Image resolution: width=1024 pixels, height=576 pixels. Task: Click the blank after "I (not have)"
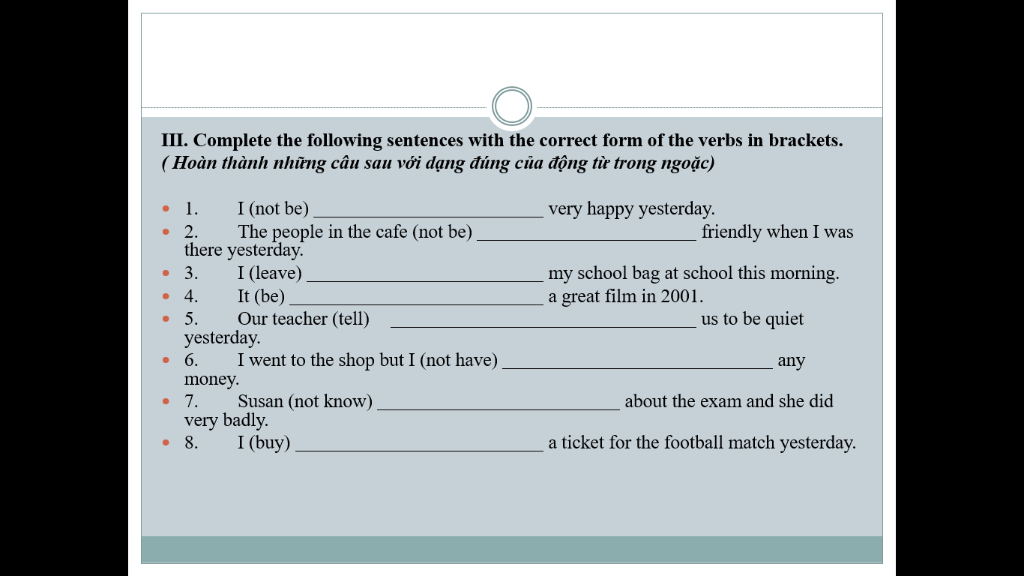pos(637,361)
